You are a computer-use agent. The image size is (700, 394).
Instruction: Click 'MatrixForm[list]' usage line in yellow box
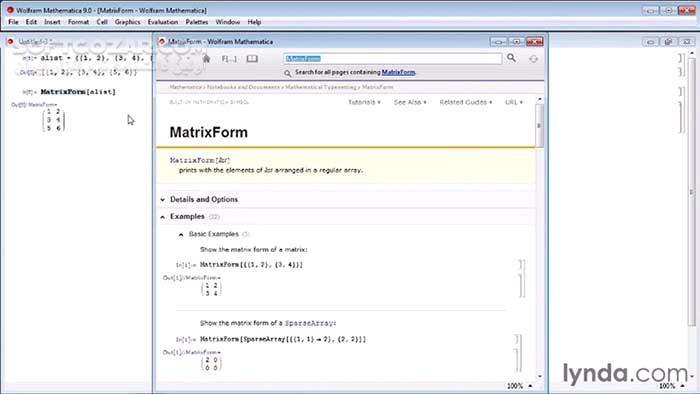[x=200, y=160]
